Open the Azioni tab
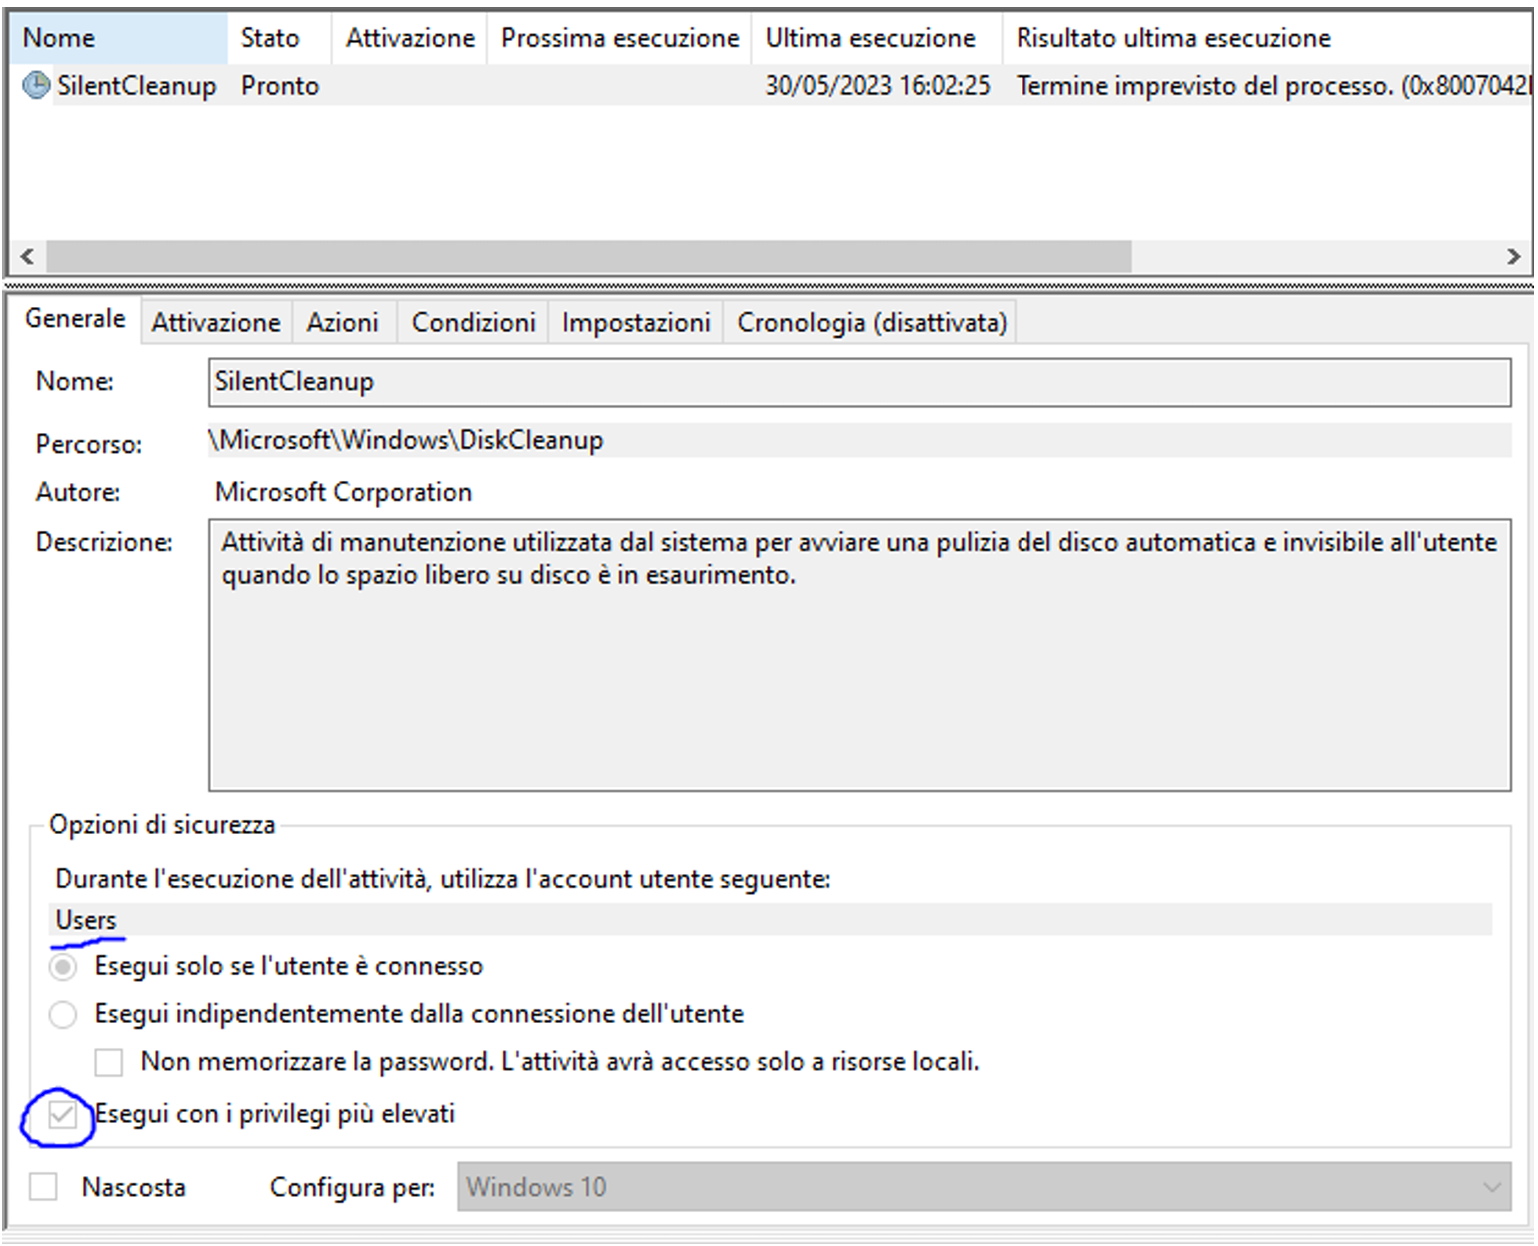Screen dimensions: 1538x1246 point(343,323)
